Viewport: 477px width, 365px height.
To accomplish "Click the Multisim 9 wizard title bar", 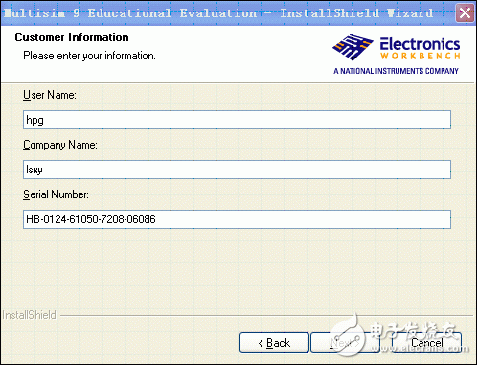I will (228, 13).
